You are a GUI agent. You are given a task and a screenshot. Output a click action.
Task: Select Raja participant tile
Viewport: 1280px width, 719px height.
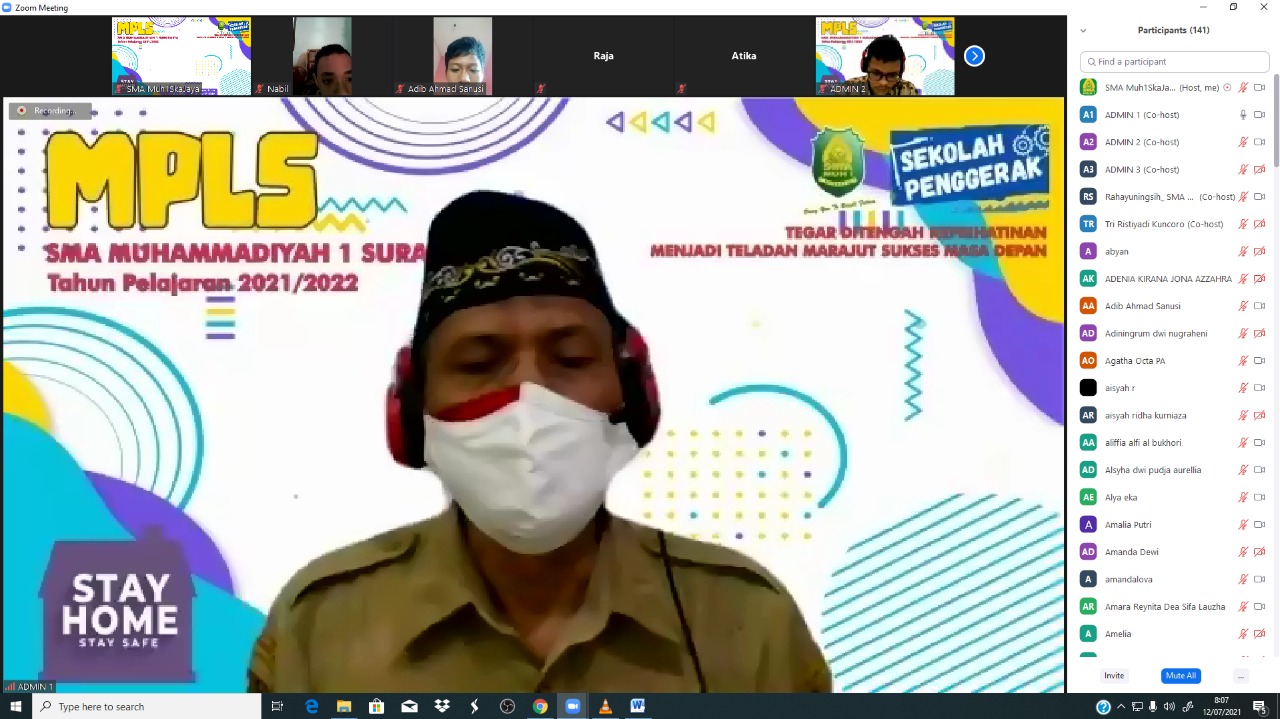(x=603, y=56)
